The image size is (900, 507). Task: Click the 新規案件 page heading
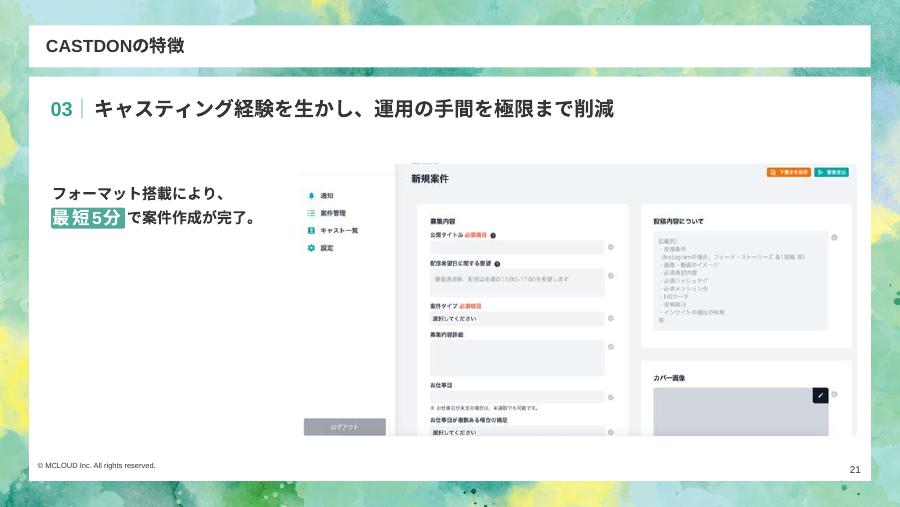pos(430,179)
